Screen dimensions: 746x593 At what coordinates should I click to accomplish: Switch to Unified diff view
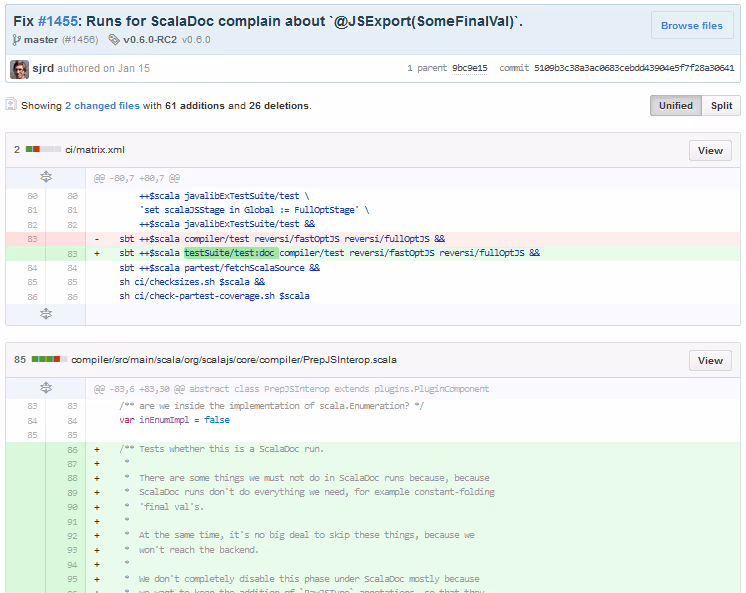[676, 106]
